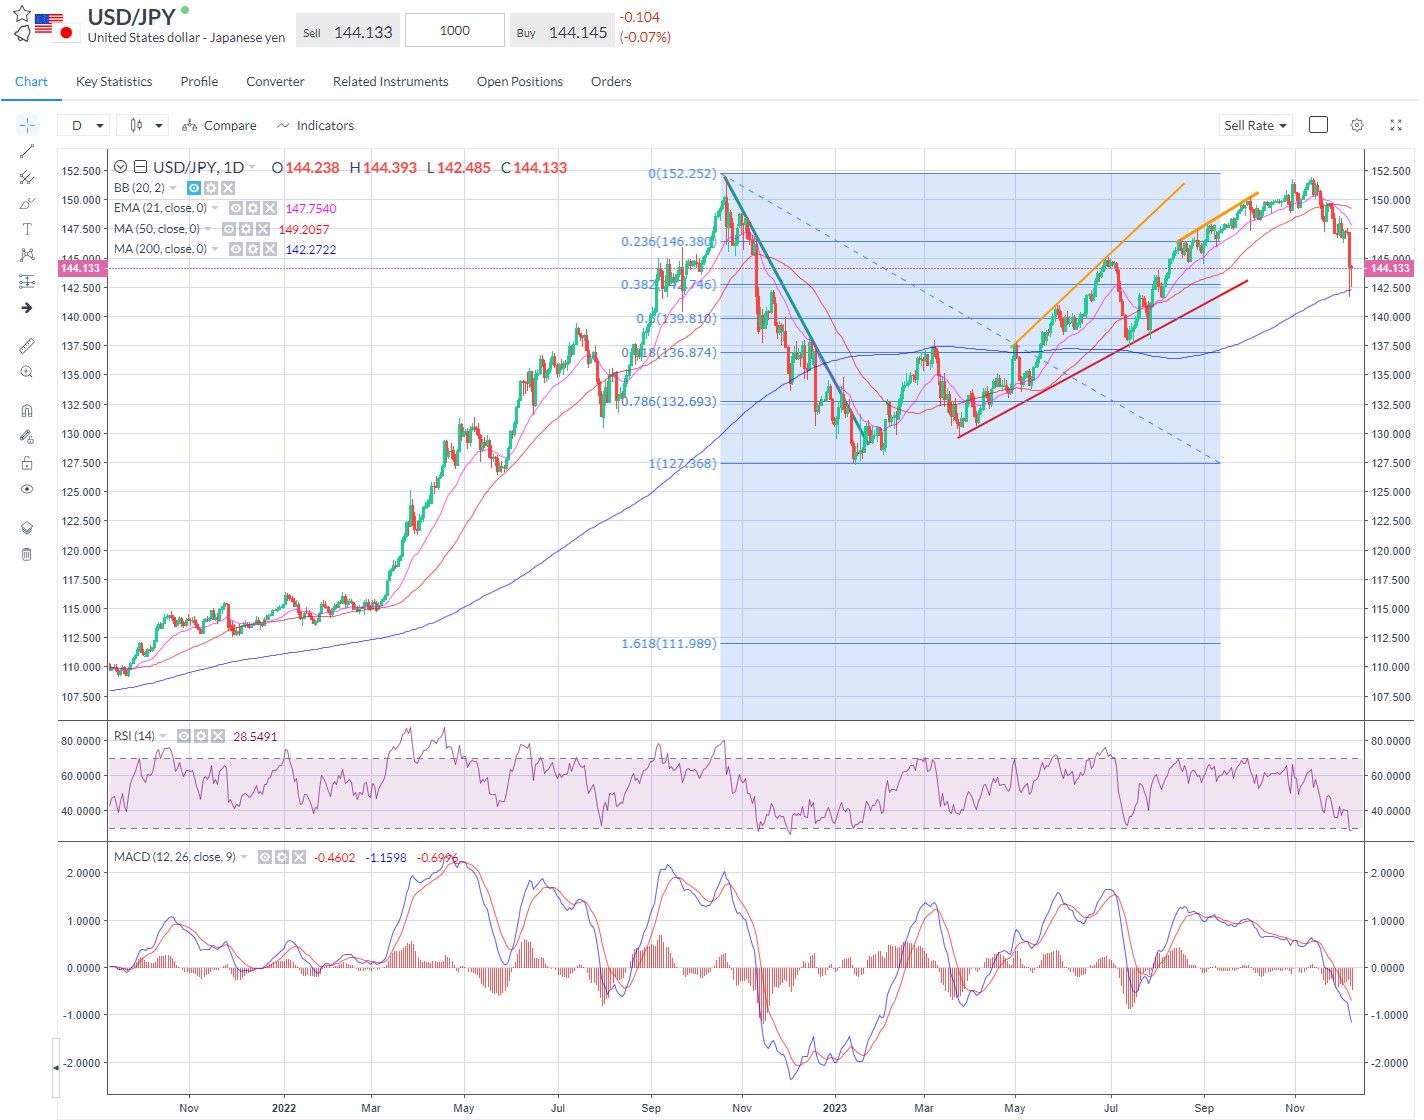Open the object tree layers icon
This screenshot has height=1120, width=1424.
coord(27,527)
